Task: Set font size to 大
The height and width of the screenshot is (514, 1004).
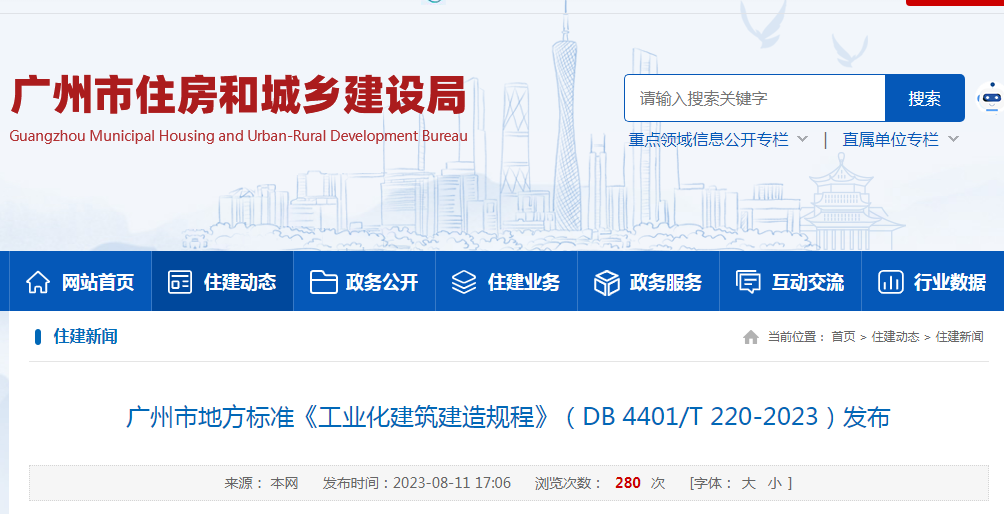Action: [748, 483]
